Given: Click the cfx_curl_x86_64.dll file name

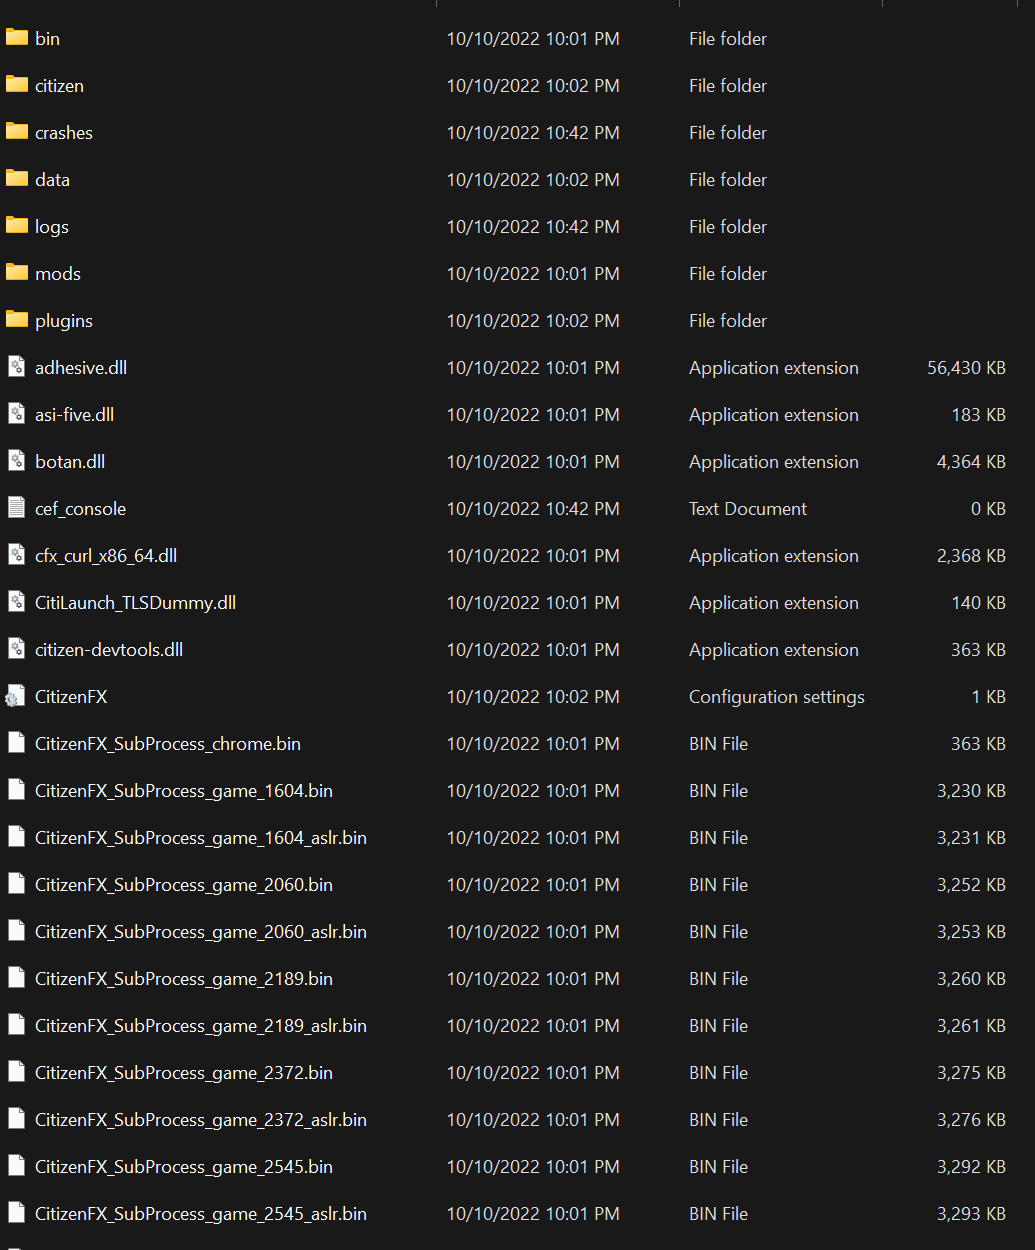Looking at the screenshot, I should pyautogui.click(x=106, y=556).
